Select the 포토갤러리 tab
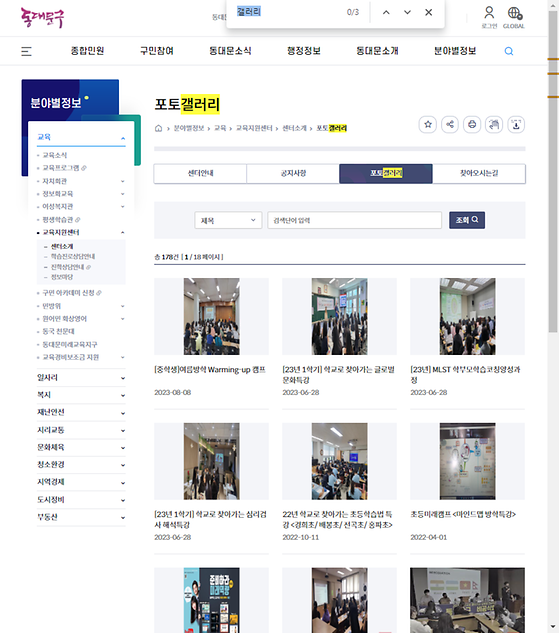559x633 pixels. (386, 174)
